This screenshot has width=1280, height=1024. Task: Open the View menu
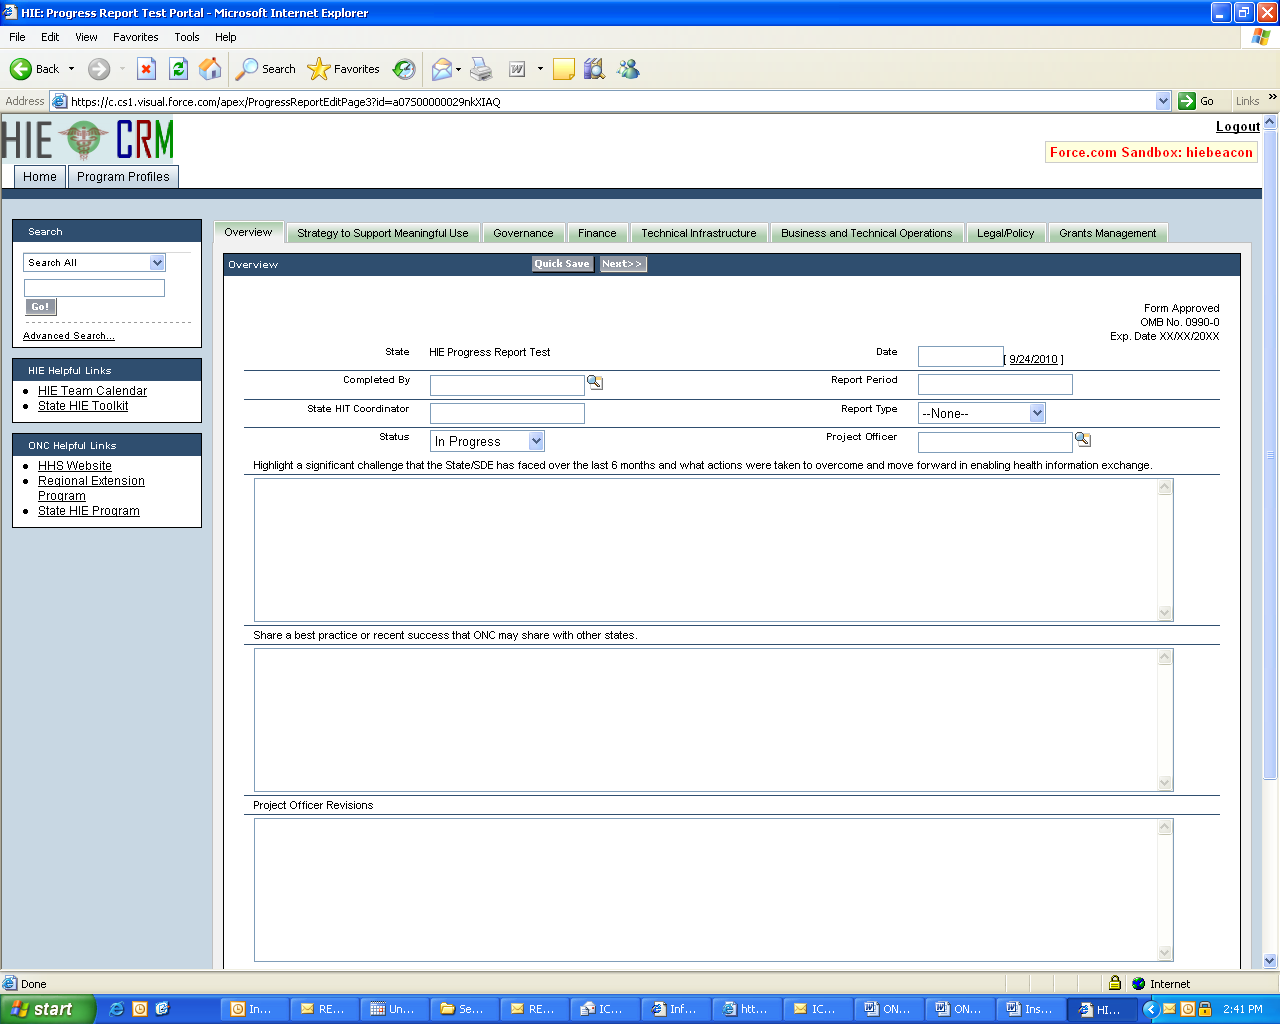click(87, 37)
